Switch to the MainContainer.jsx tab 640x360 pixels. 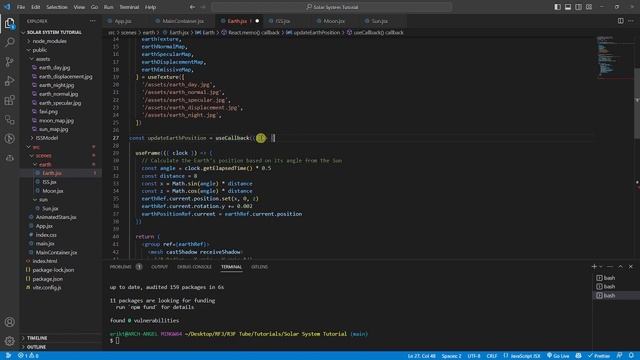click(183, 21)
